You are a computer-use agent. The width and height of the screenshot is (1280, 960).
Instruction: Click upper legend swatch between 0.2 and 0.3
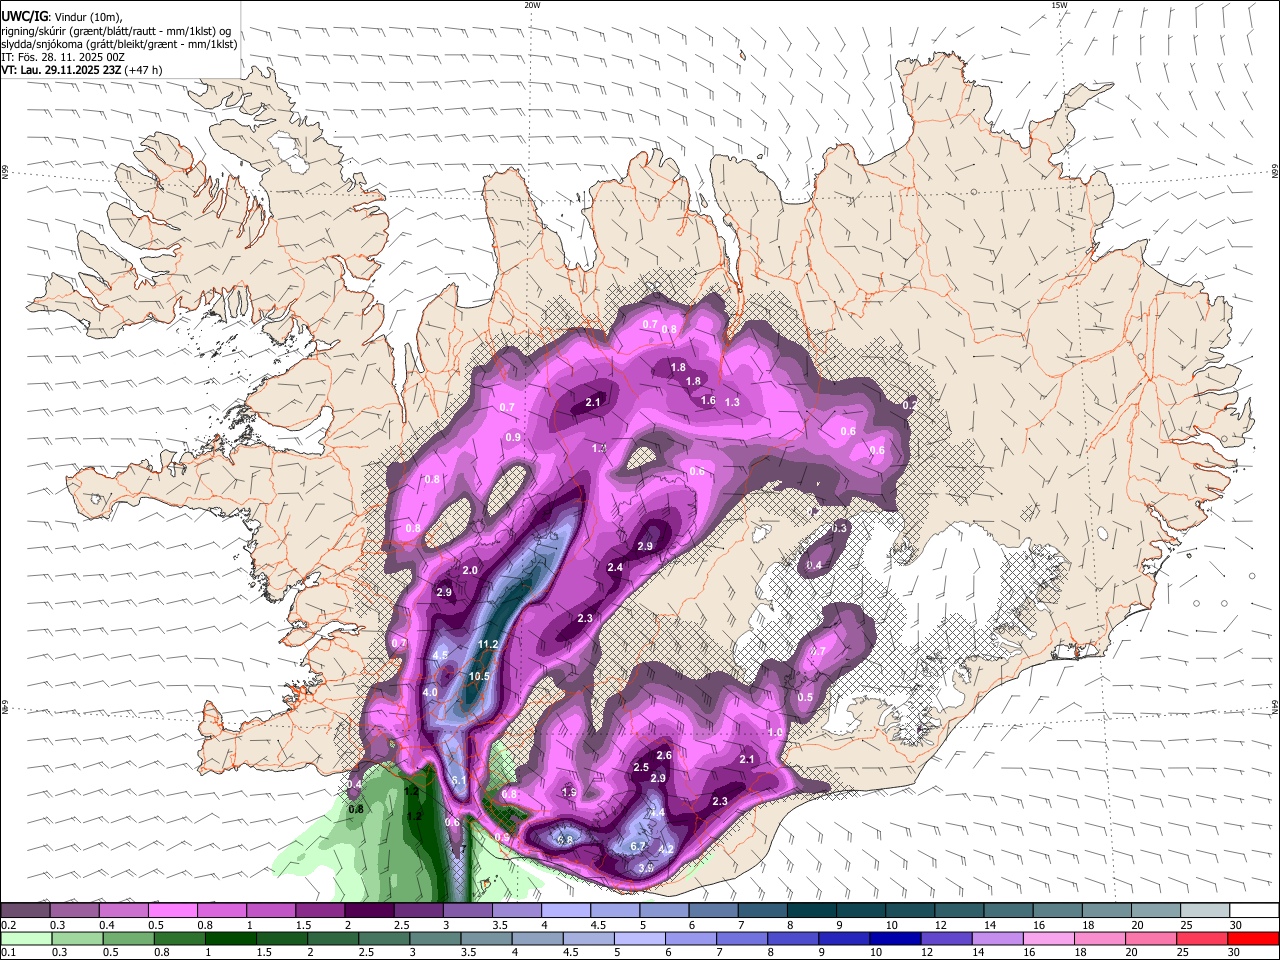click(25, 910)
